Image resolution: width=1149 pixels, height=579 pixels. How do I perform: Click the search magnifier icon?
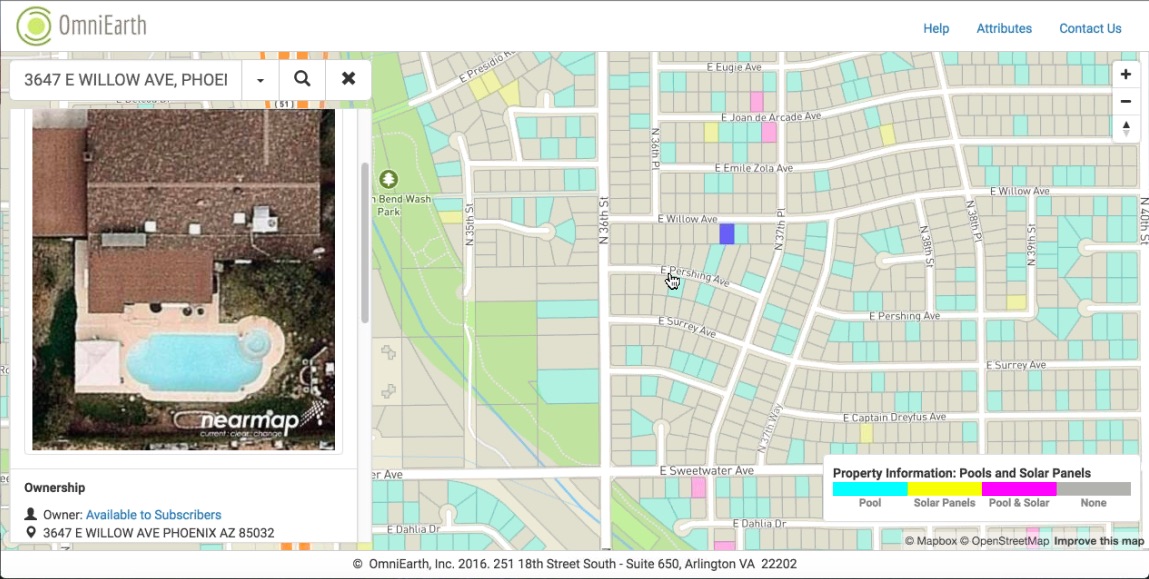302,79
